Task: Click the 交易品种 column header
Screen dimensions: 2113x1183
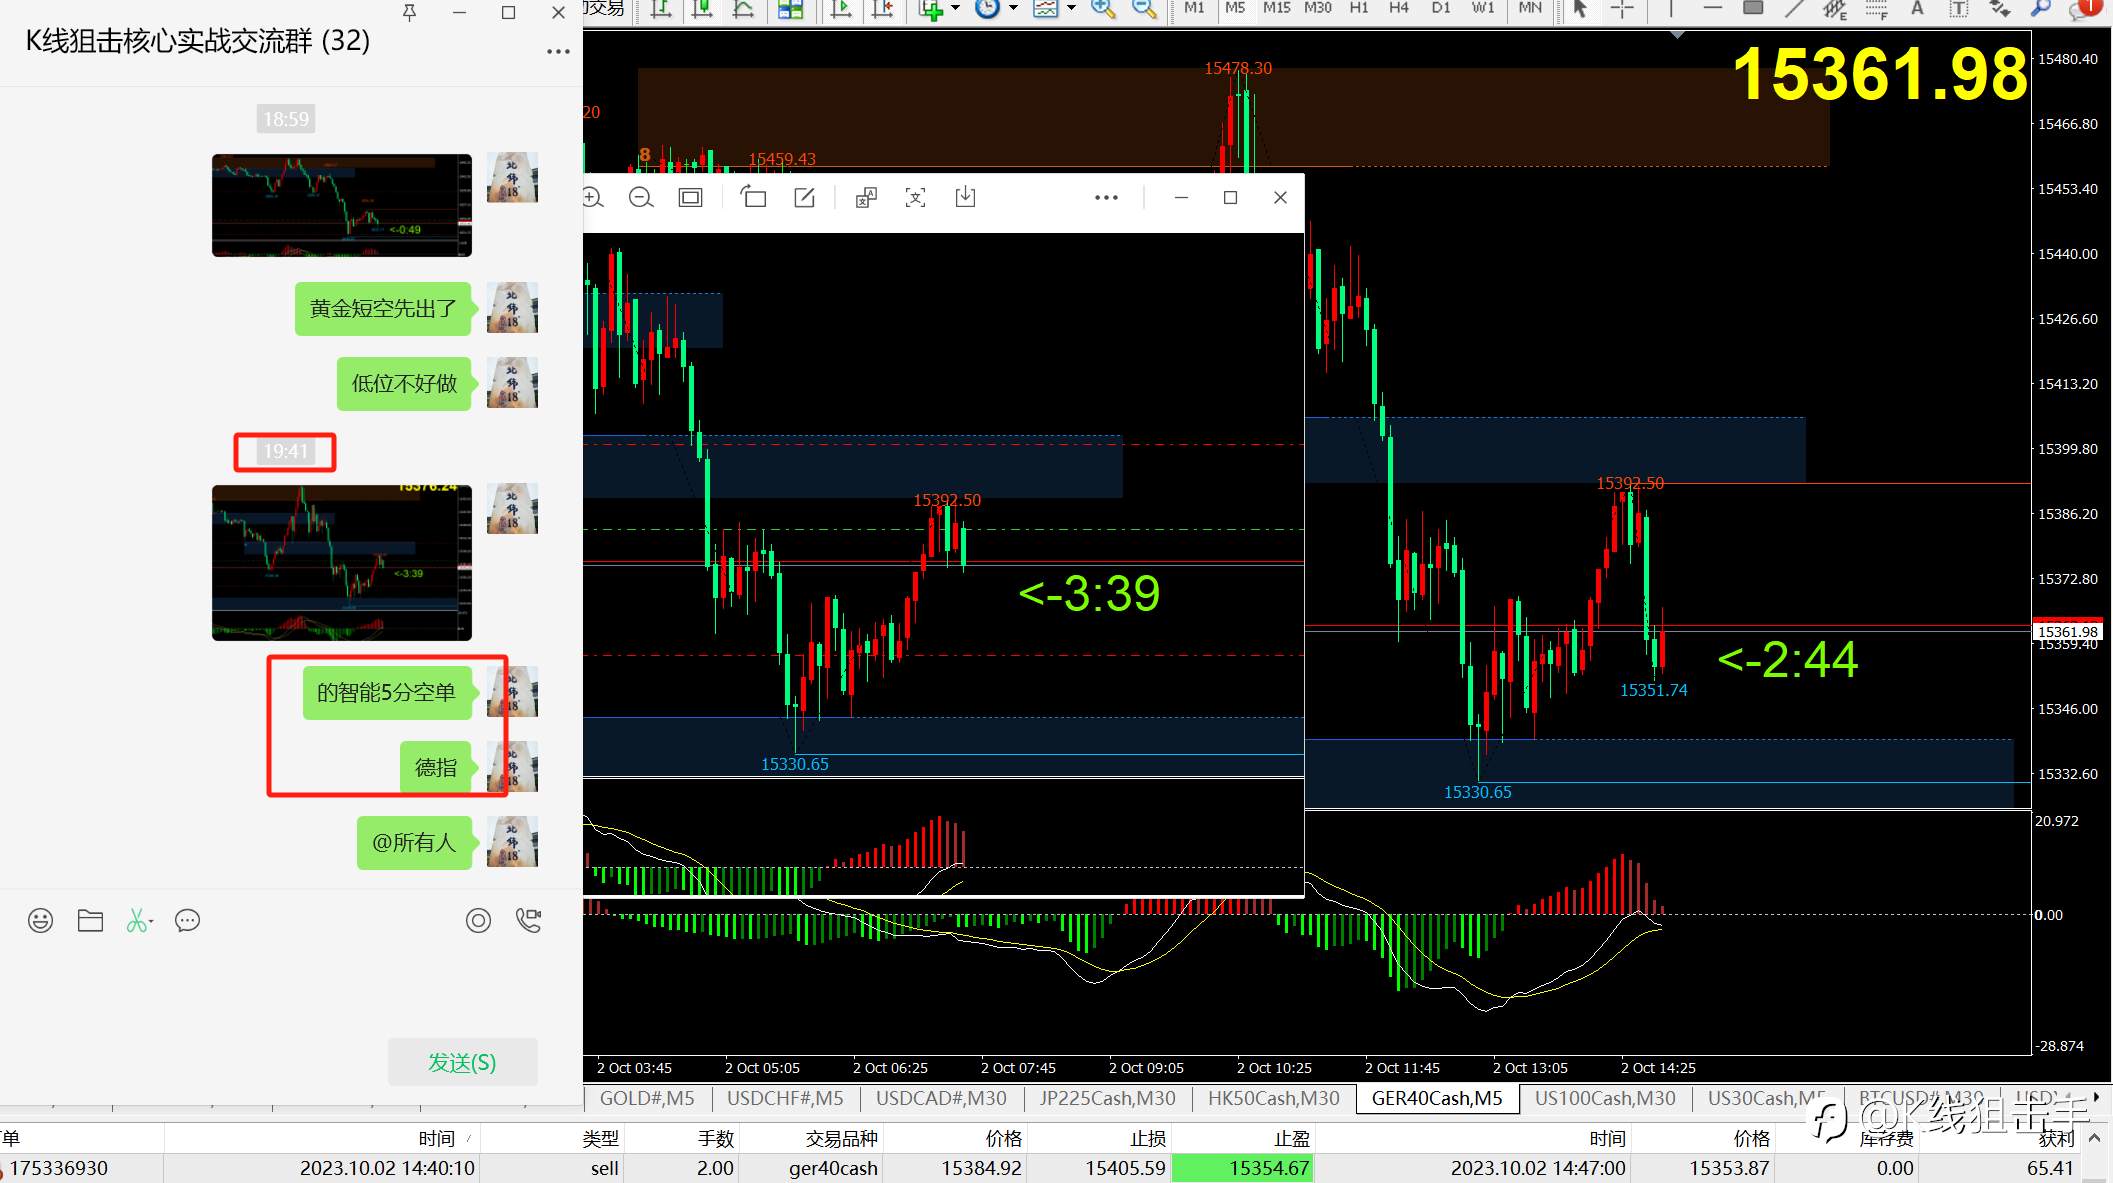Action: 842,1138
